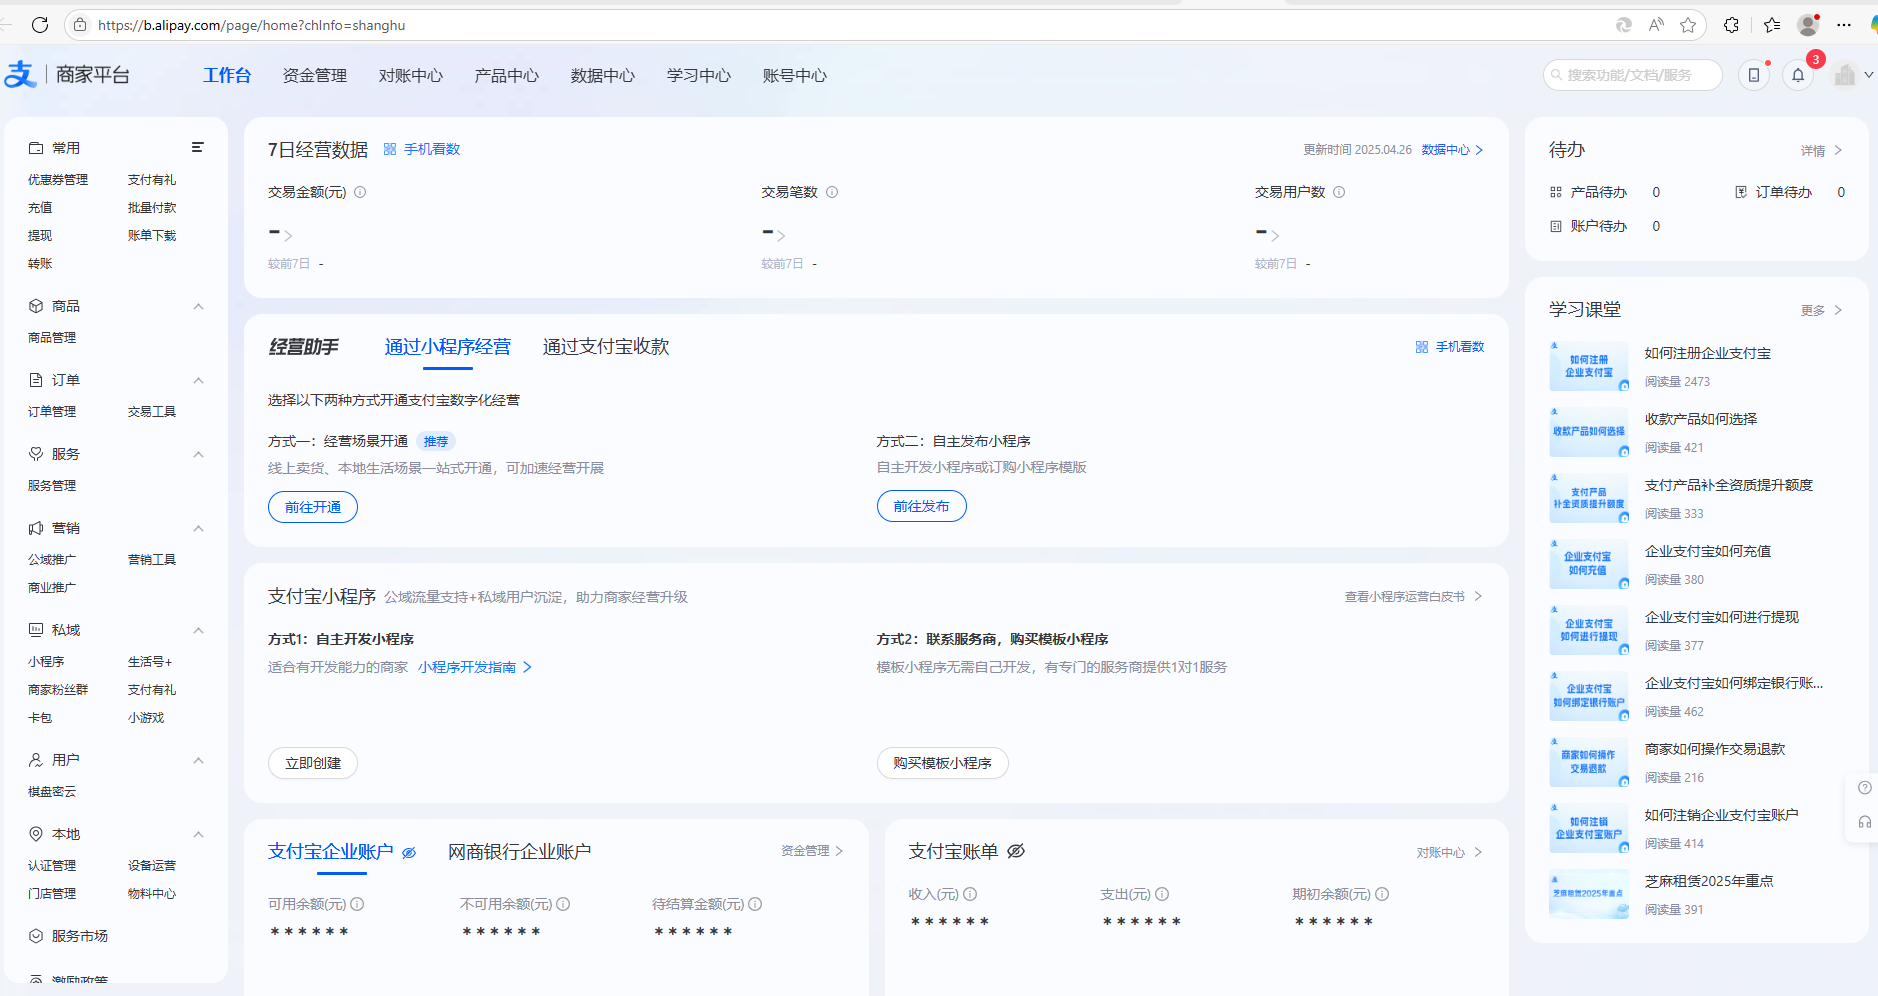Image resolution: width=1878 pixels, height=996 pixels.
Task: Click the 账单下载 sidebar link
Action: pyautogui.click(x=152, y=236)
